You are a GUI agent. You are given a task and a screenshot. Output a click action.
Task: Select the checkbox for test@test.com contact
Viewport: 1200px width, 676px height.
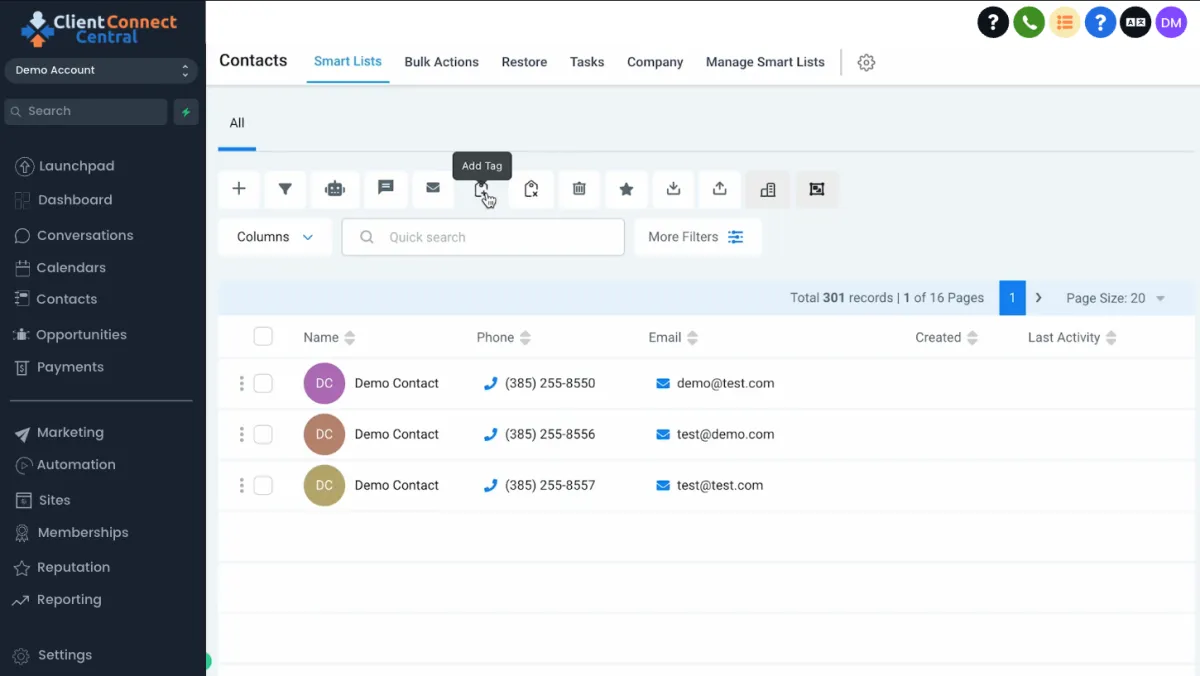click(263, 485)
